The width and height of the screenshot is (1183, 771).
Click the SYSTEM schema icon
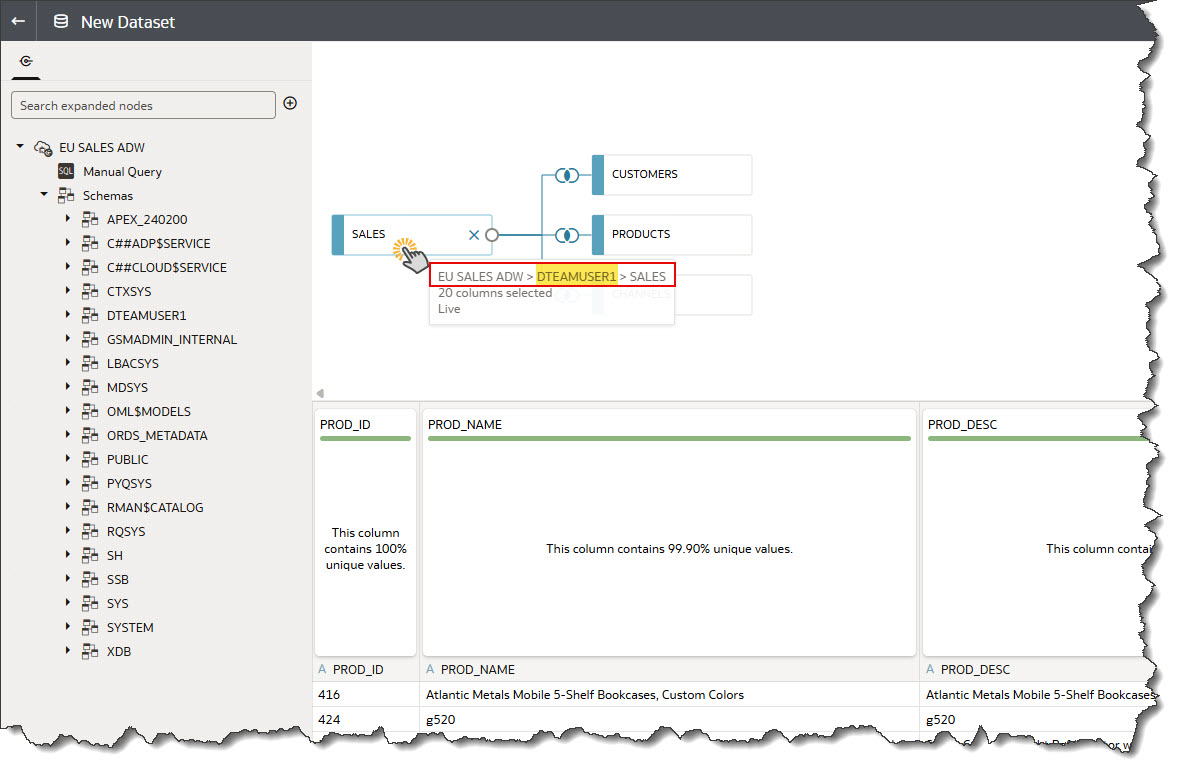tap(90, 627)
